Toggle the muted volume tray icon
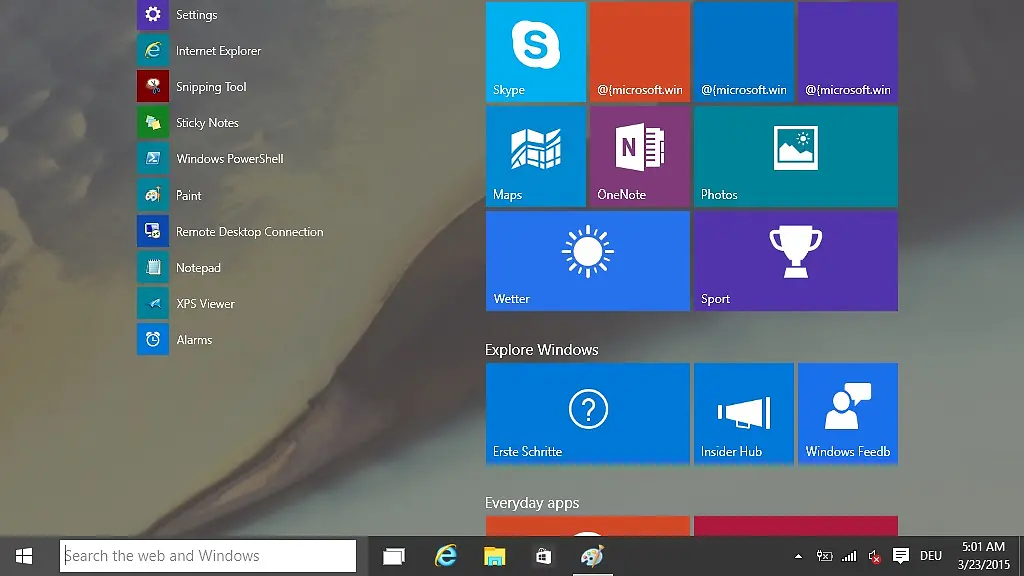This screenshot has height=576, width=1024. point(875,556)
